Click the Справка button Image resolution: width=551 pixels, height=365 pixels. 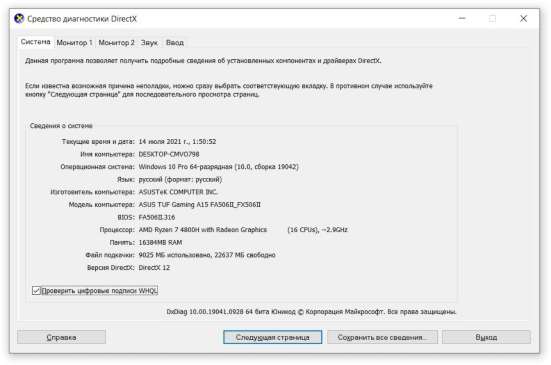[x=61, y=337]
